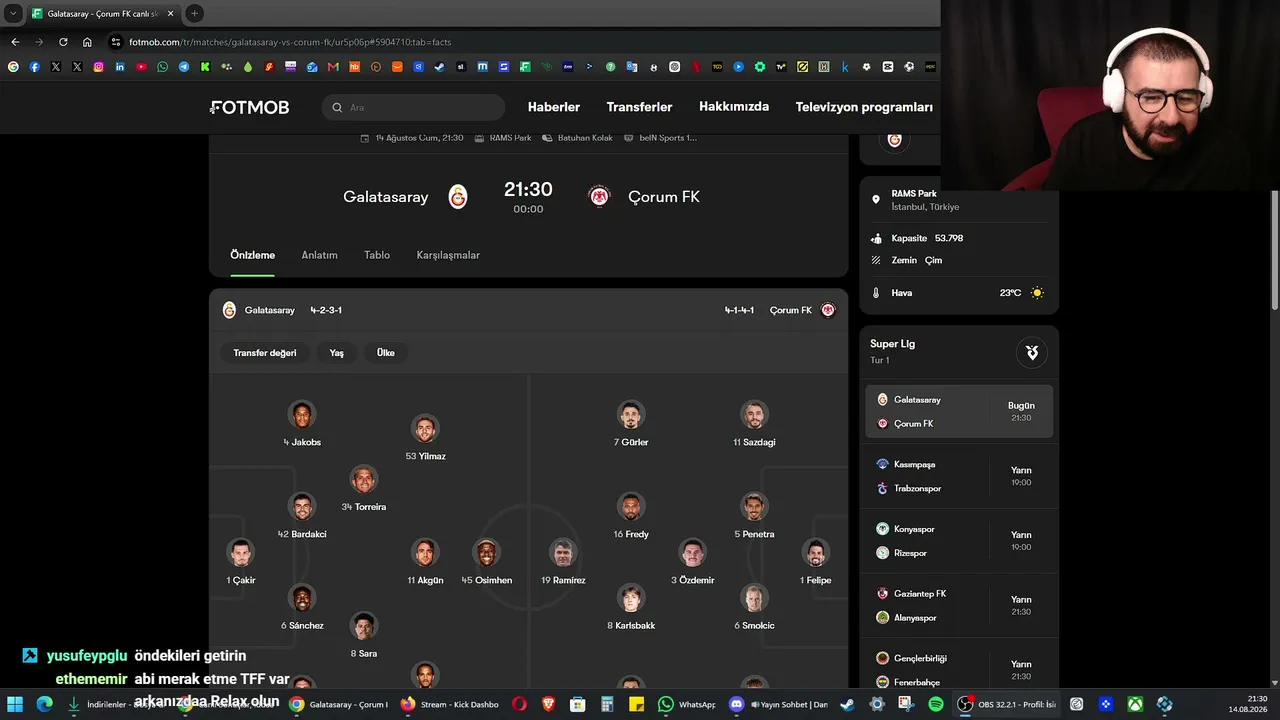Image resolution: width=1280 pixels, height=720 pixels.
Task: Open Kasımpaşa vs Trabzonspor fixture
Action: (x=959, y=477)
